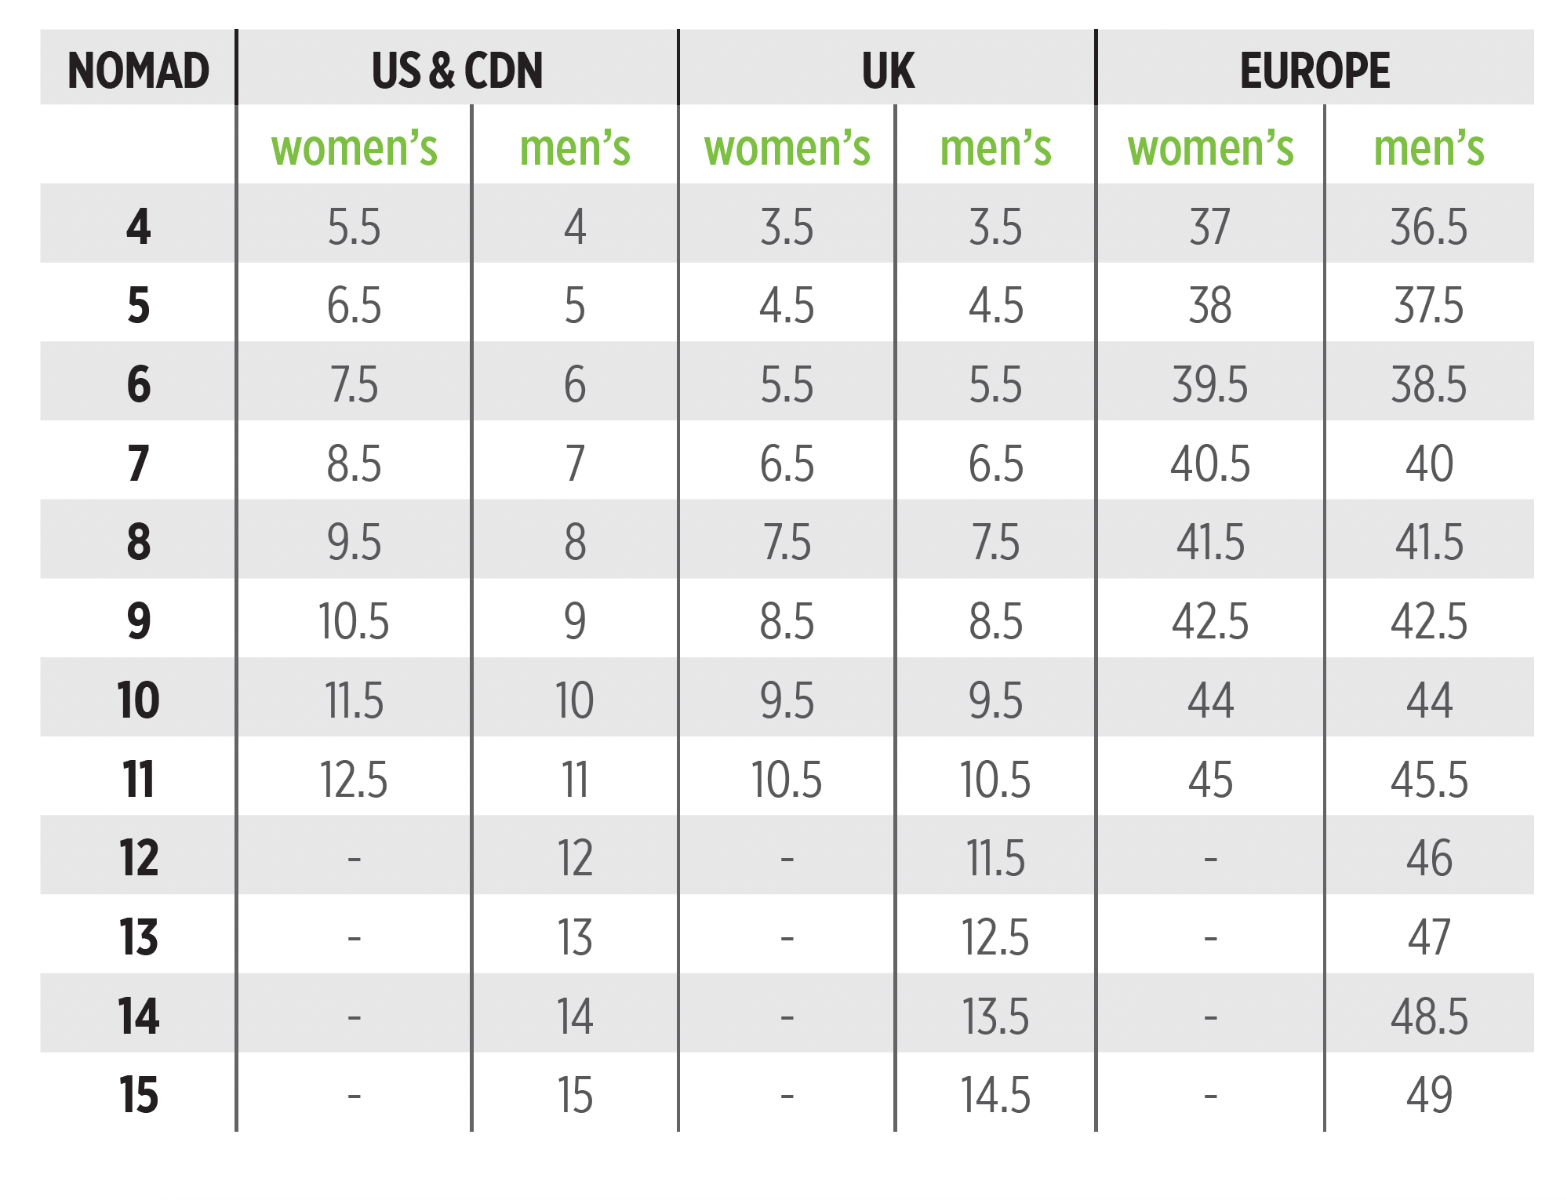Screen dimensions: 1567x1200
Task: Click men's subheader under US & CDN
Action: point(575,148)
